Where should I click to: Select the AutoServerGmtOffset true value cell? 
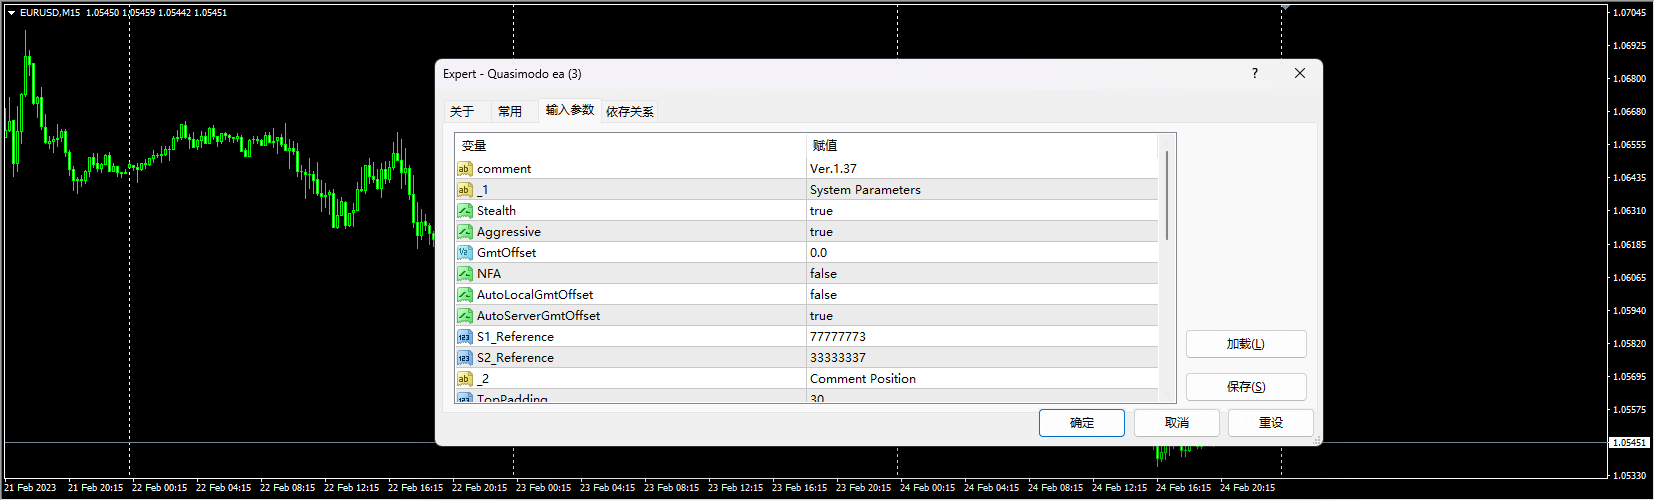pos(821,316)
